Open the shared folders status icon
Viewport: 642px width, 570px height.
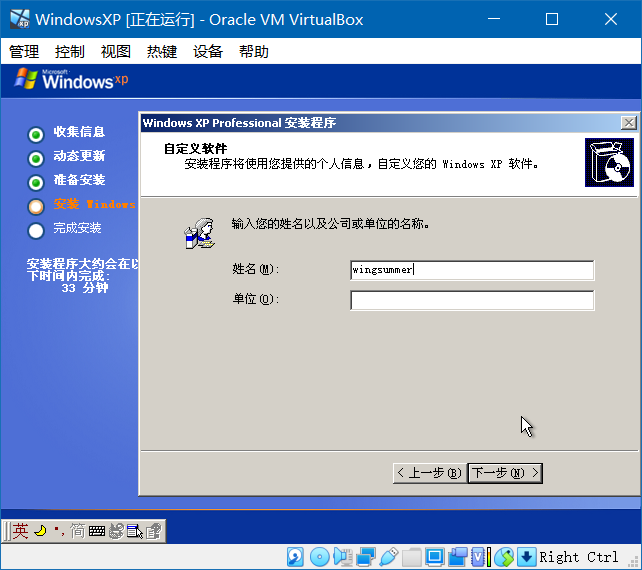[x=411, y=557]
